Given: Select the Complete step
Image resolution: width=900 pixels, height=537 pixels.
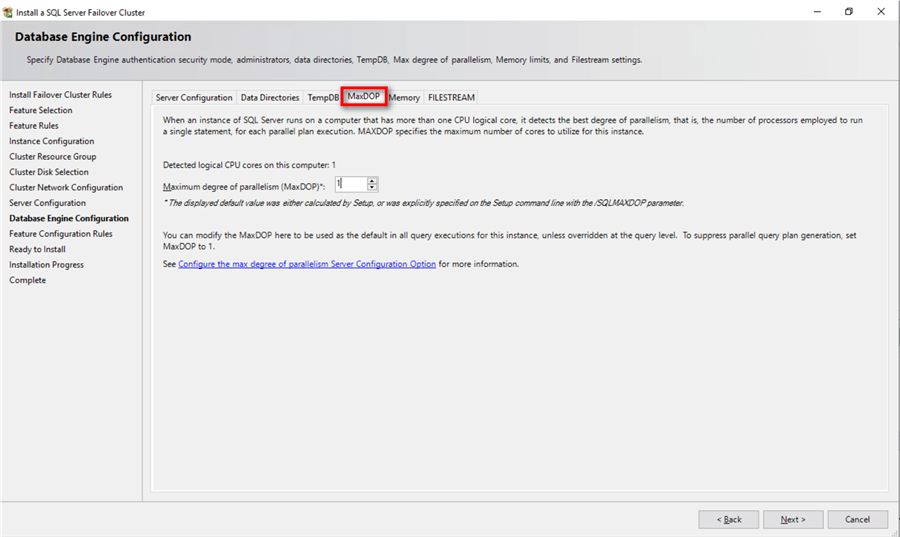Looking at the screenshot, I should pos(28,281).
